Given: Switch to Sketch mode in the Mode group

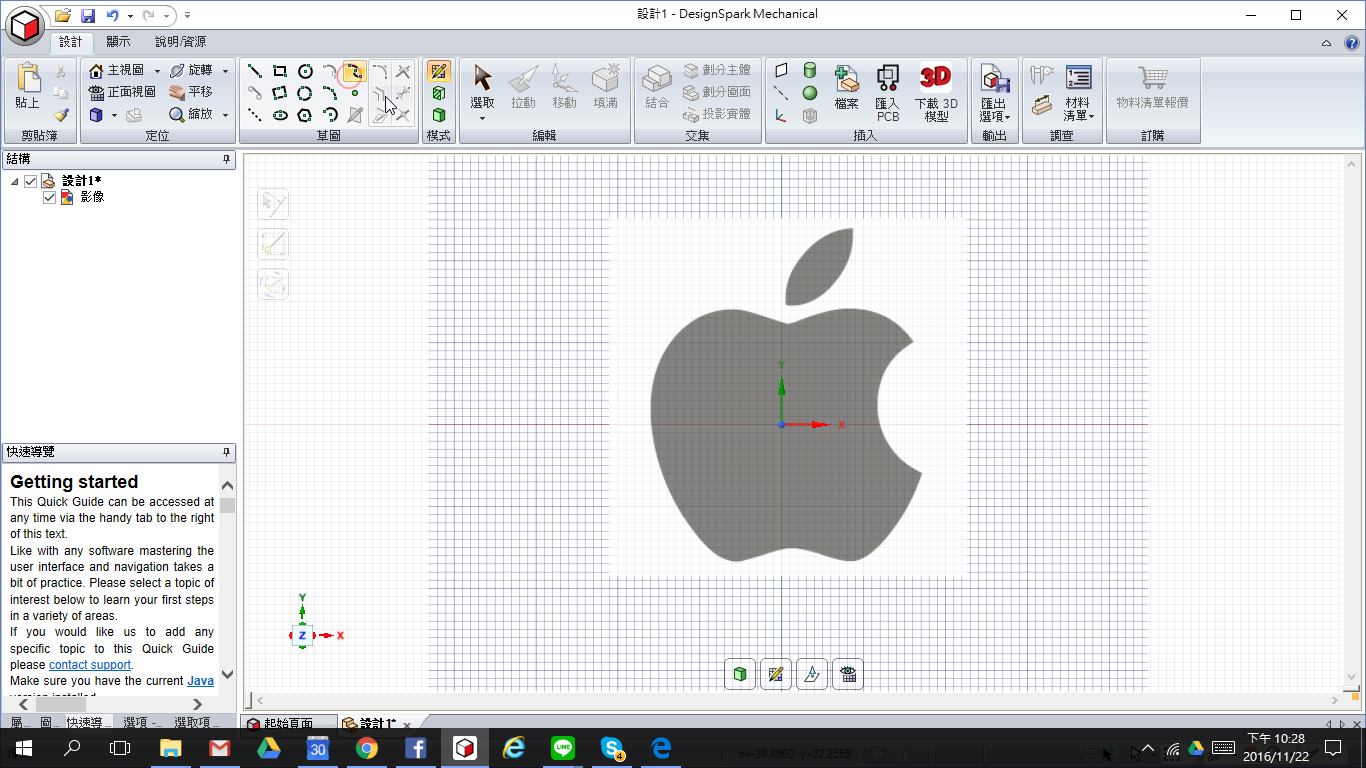Looking at the screenshot, I should coord(438,71).
